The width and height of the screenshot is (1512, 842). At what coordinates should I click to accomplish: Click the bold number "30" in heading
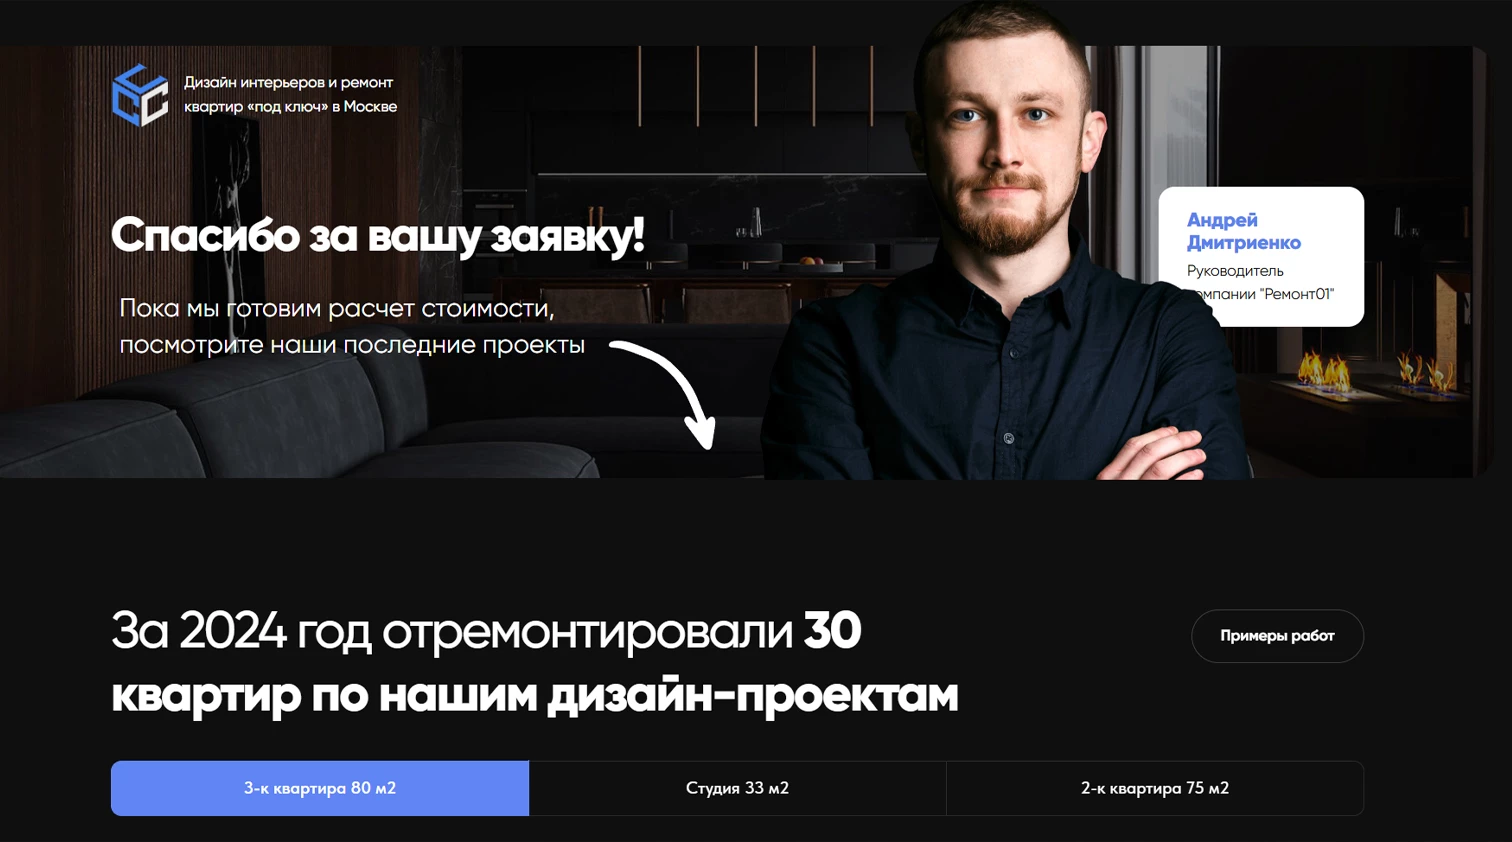coord(832,631)
